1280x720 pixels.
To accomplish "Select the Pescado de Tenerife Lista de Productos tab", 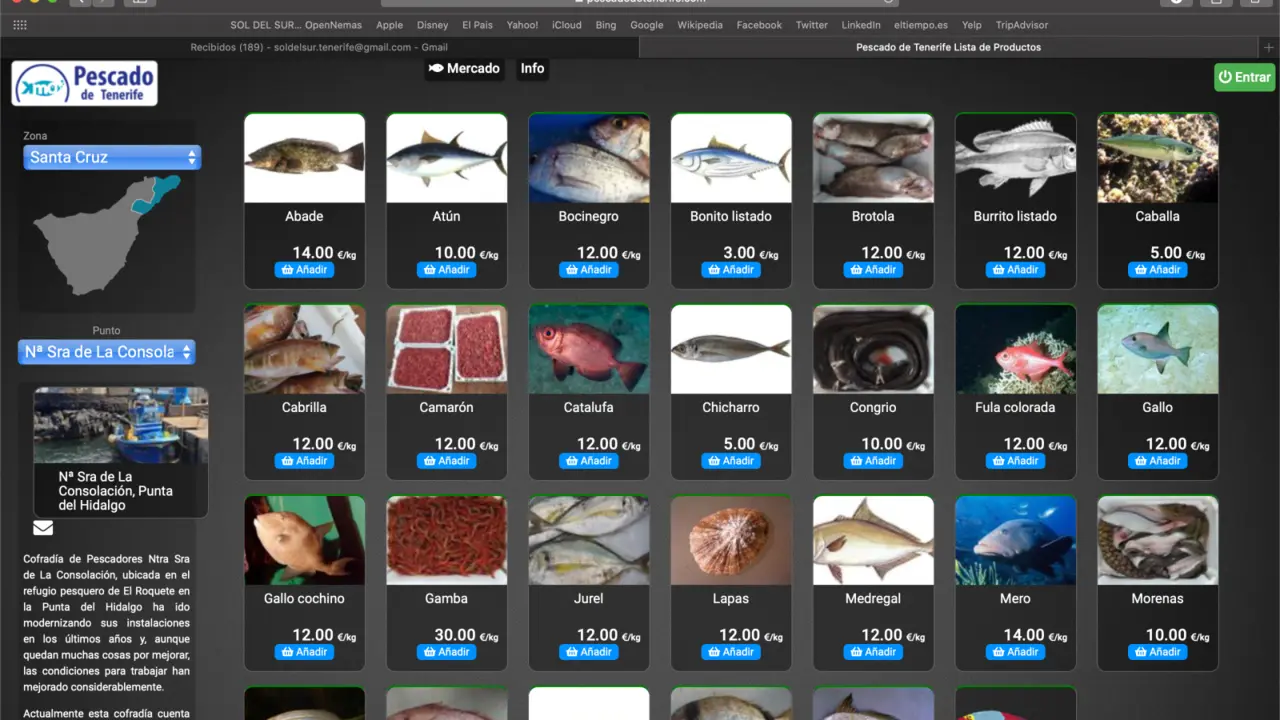I will pyautogui.click(x=948, y=47).
